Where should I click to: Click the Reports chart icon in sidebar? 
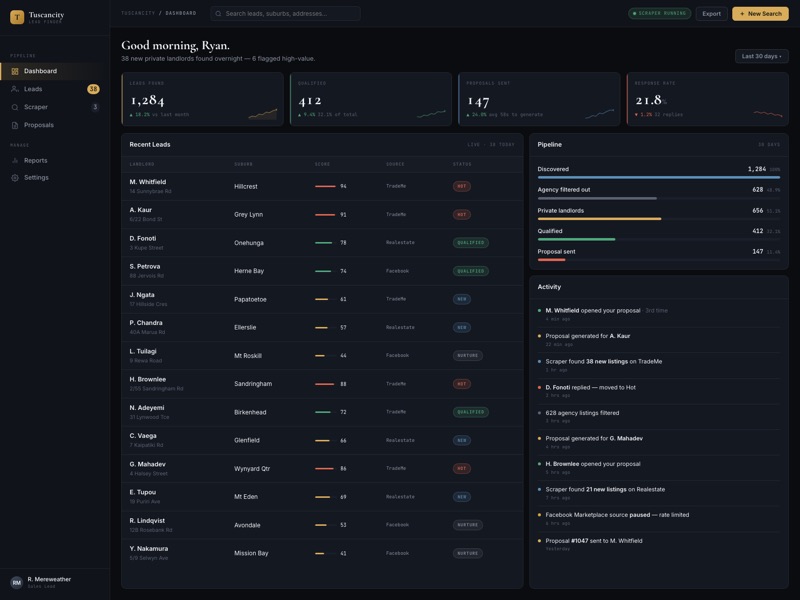(15, 160)
